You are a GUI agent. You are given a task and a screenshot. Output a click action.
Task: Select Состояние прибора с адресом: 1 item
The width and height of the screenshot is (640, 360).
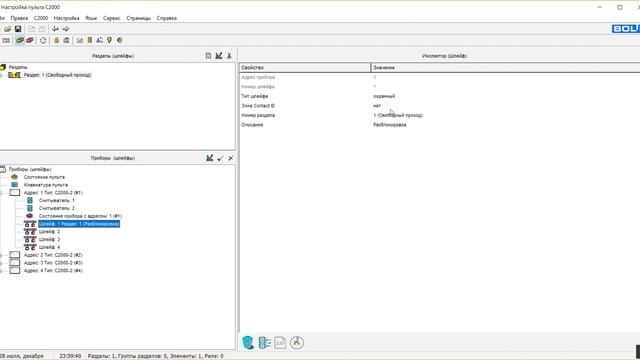click(x=80, y=216)
